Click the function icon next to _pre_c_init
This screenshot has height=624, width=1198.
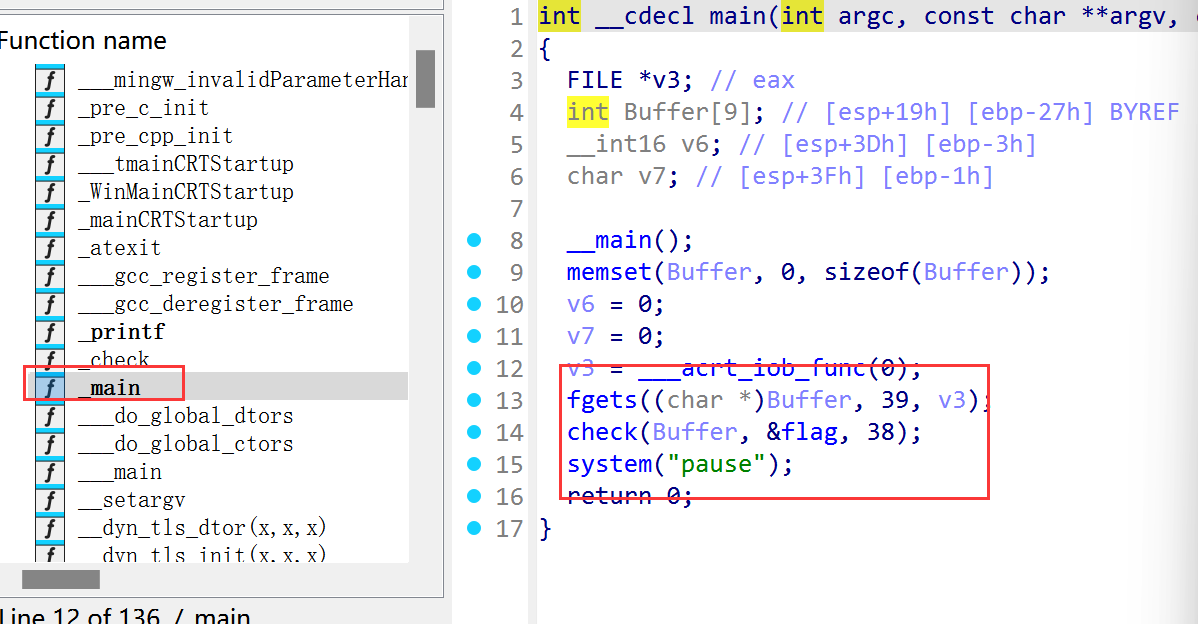[x=49, y=108]
